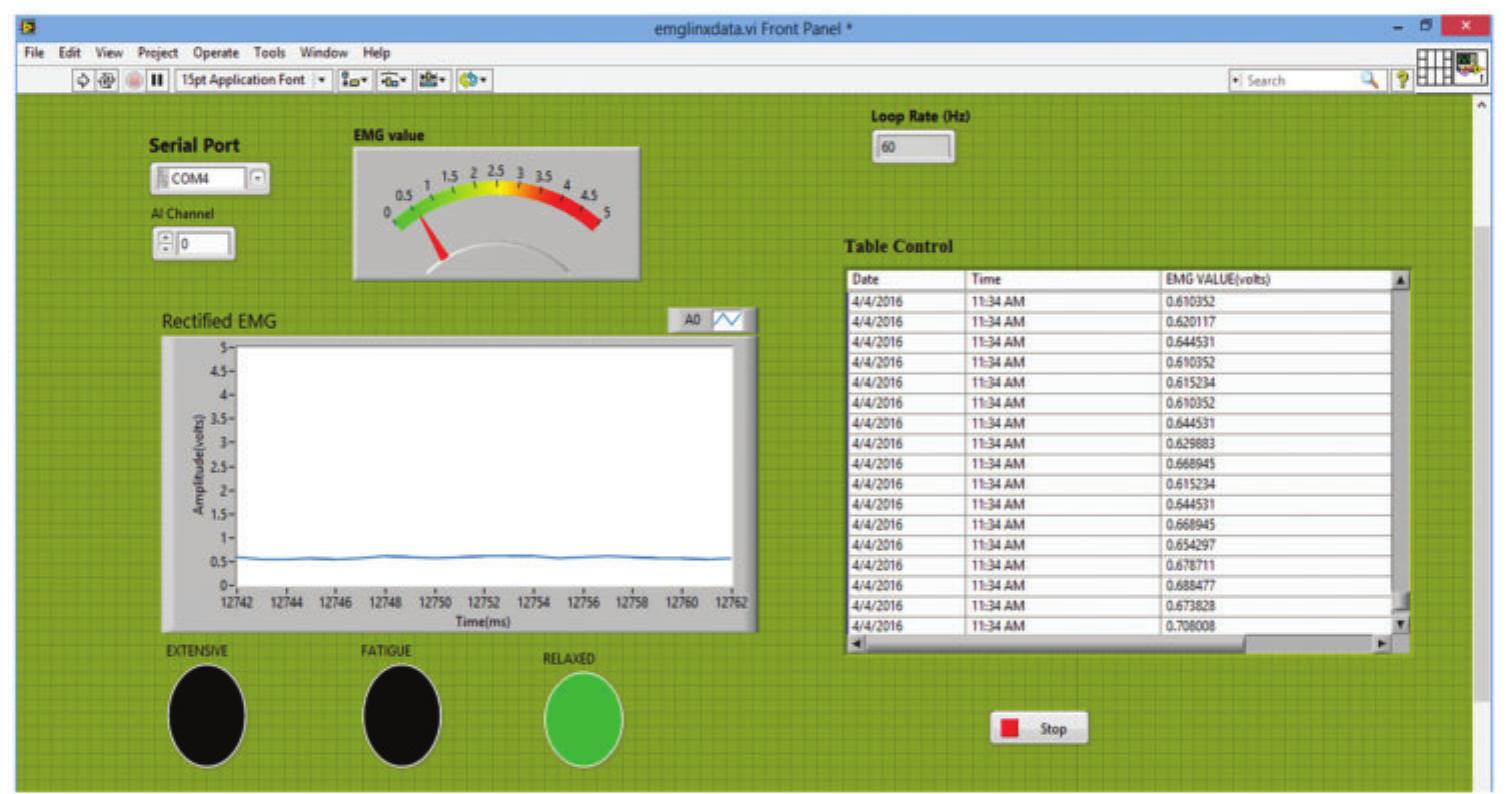The width and height of the screenshot is (1506, 794).
Task: Click the table cell showing 0.708008
Action: [x=1275, y=626]
